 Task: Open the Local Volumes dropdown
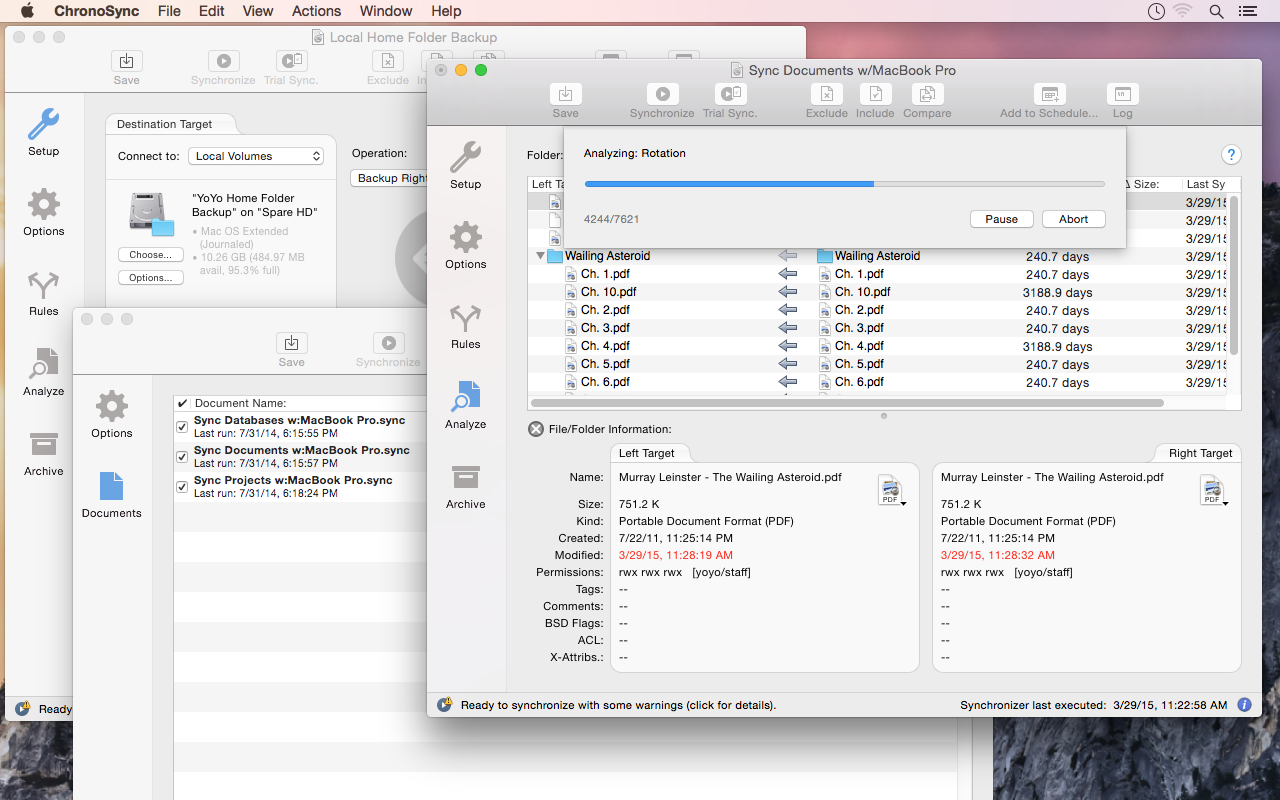point(256,156)
